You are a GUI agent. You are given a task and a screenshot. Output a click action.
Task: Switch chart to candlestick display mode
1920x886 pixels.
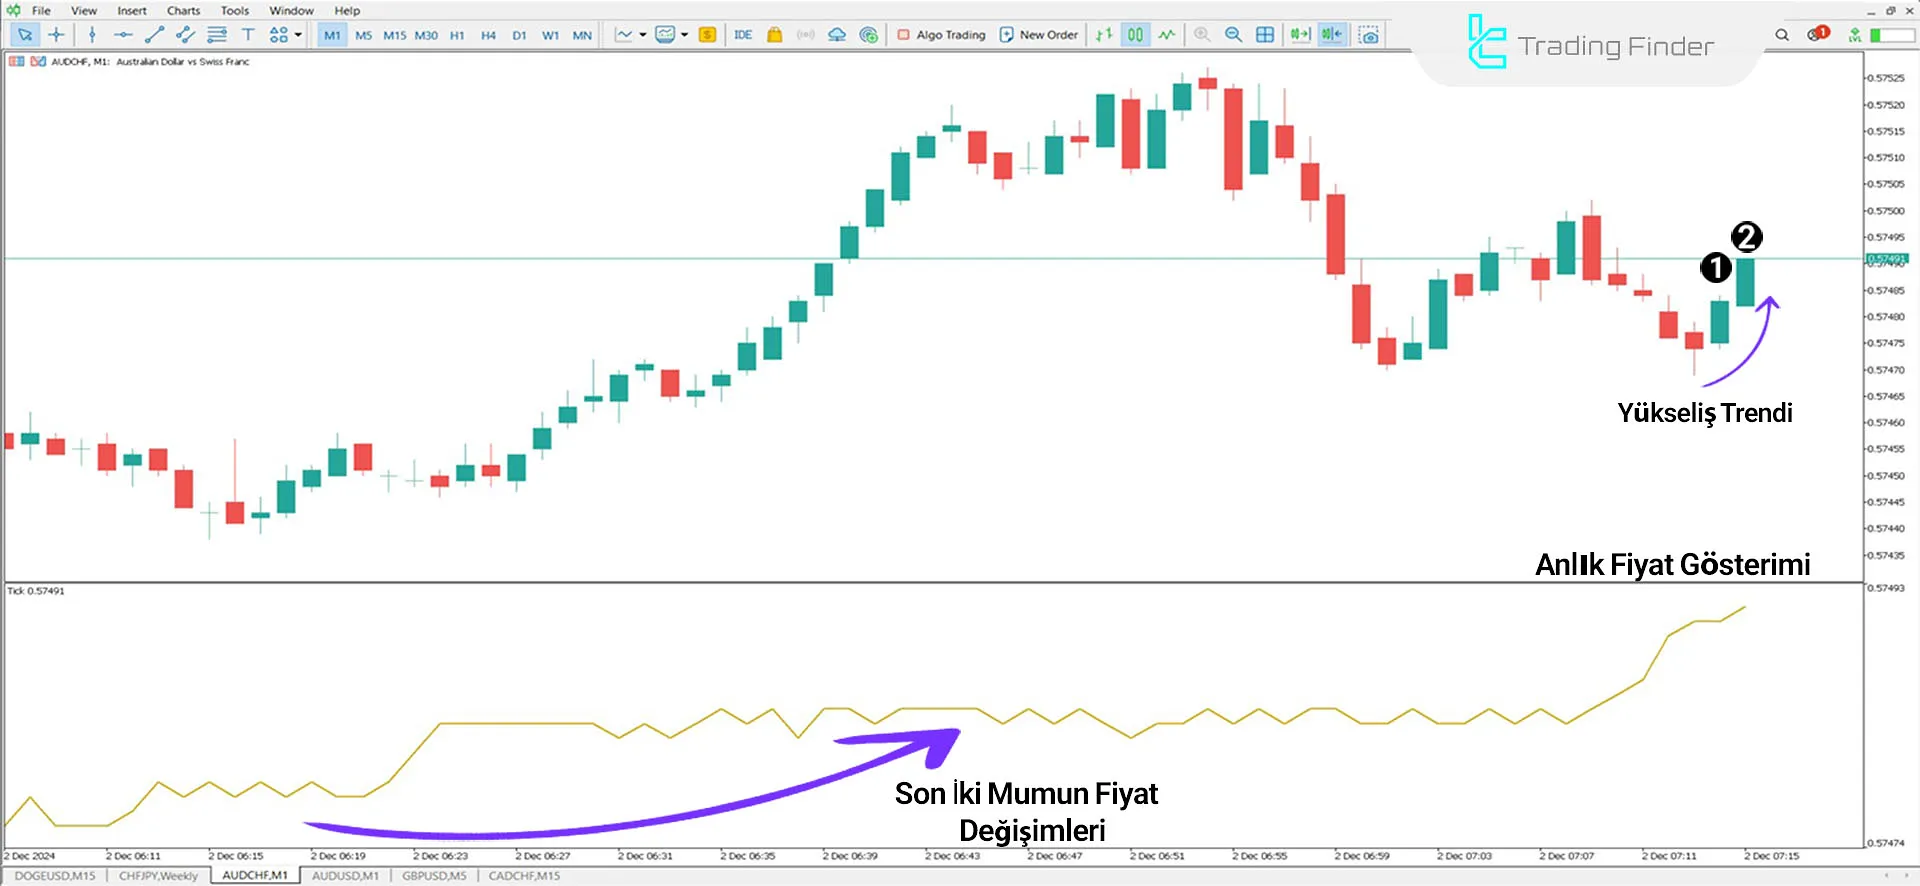click(x=1135, y=35)
